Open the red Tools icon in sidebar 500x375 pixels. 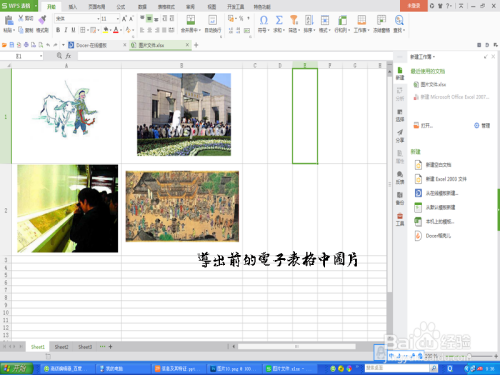(x=400, y=216)
